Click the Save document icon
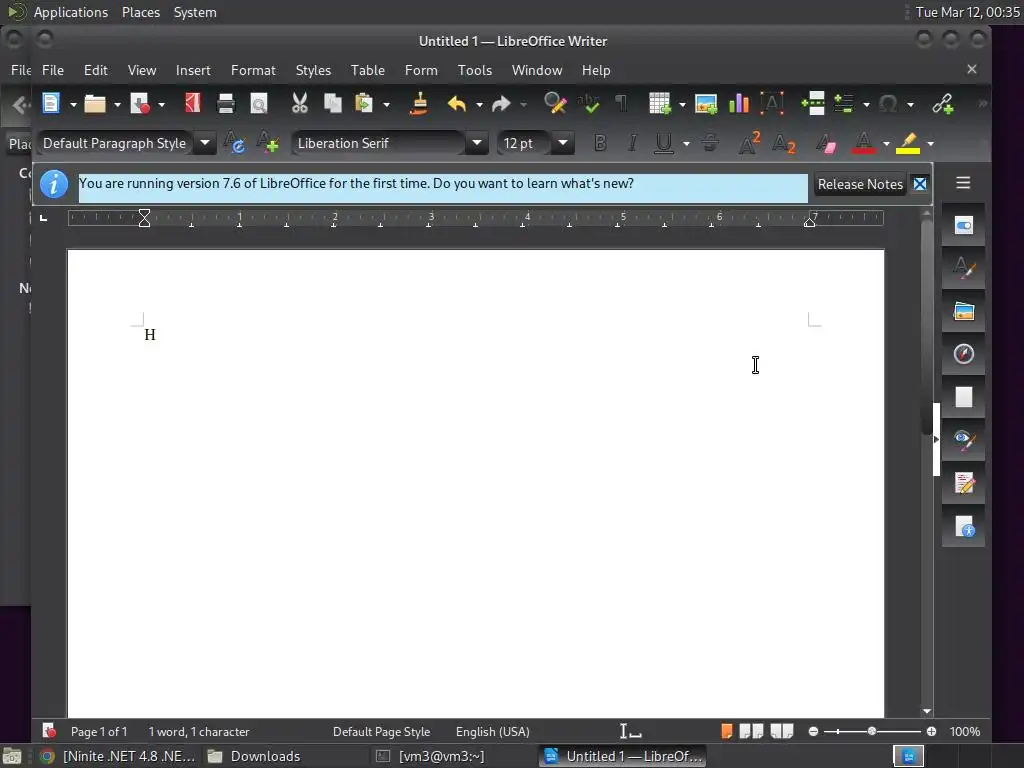The image size is (1024, 768). pos(140,103)
